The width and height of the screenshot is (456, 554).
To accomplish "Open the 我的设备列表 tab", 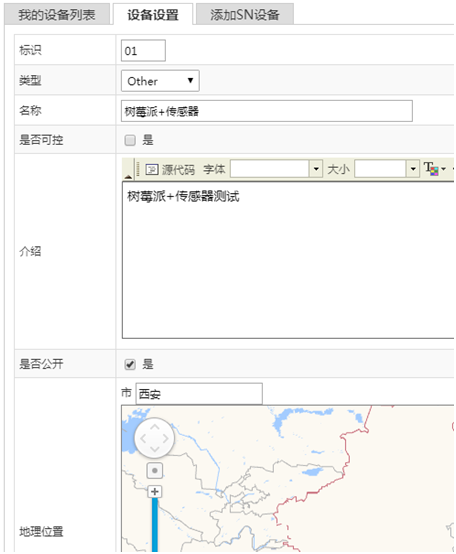I will 57,14.
